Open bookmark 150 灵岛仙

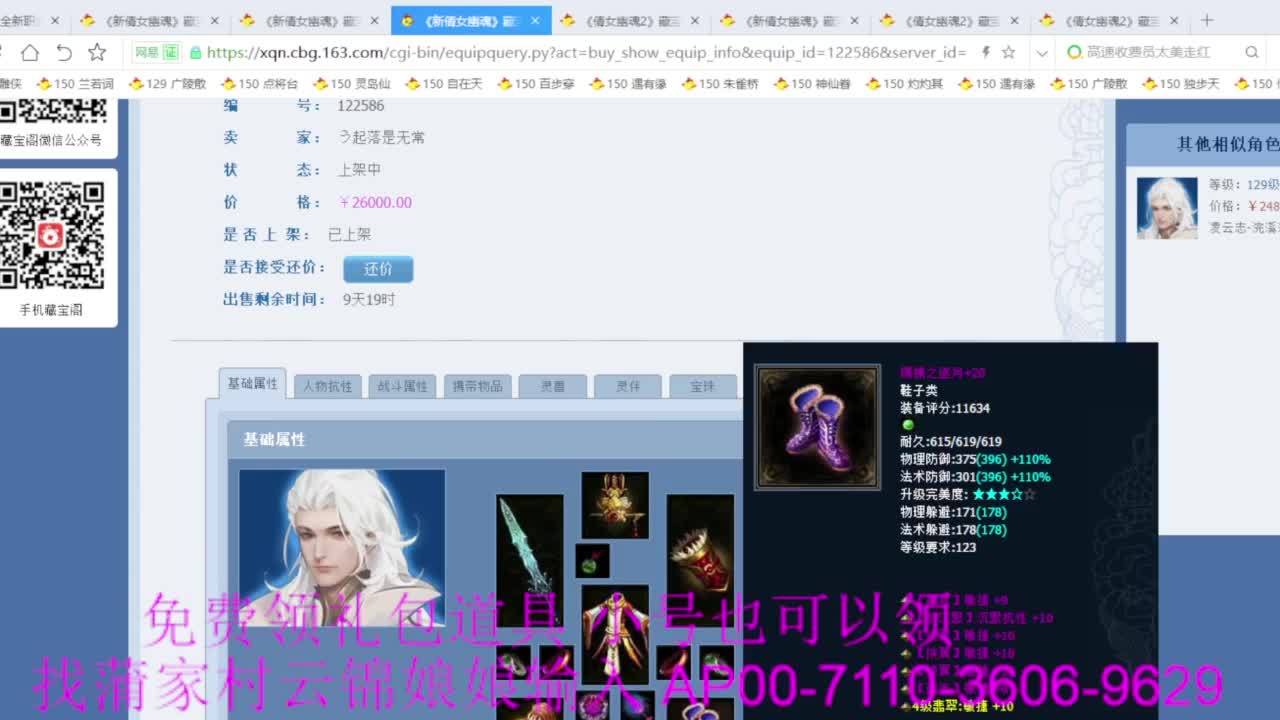pyautogui.click(x=351, y=84)
